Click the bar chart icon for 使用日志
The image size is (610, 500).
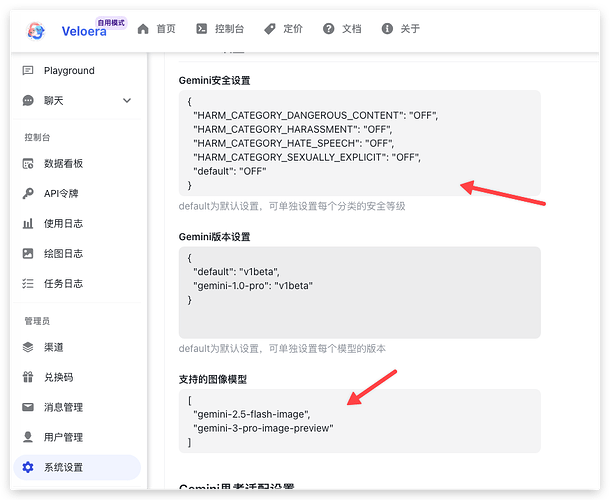(x=28, y=223)
